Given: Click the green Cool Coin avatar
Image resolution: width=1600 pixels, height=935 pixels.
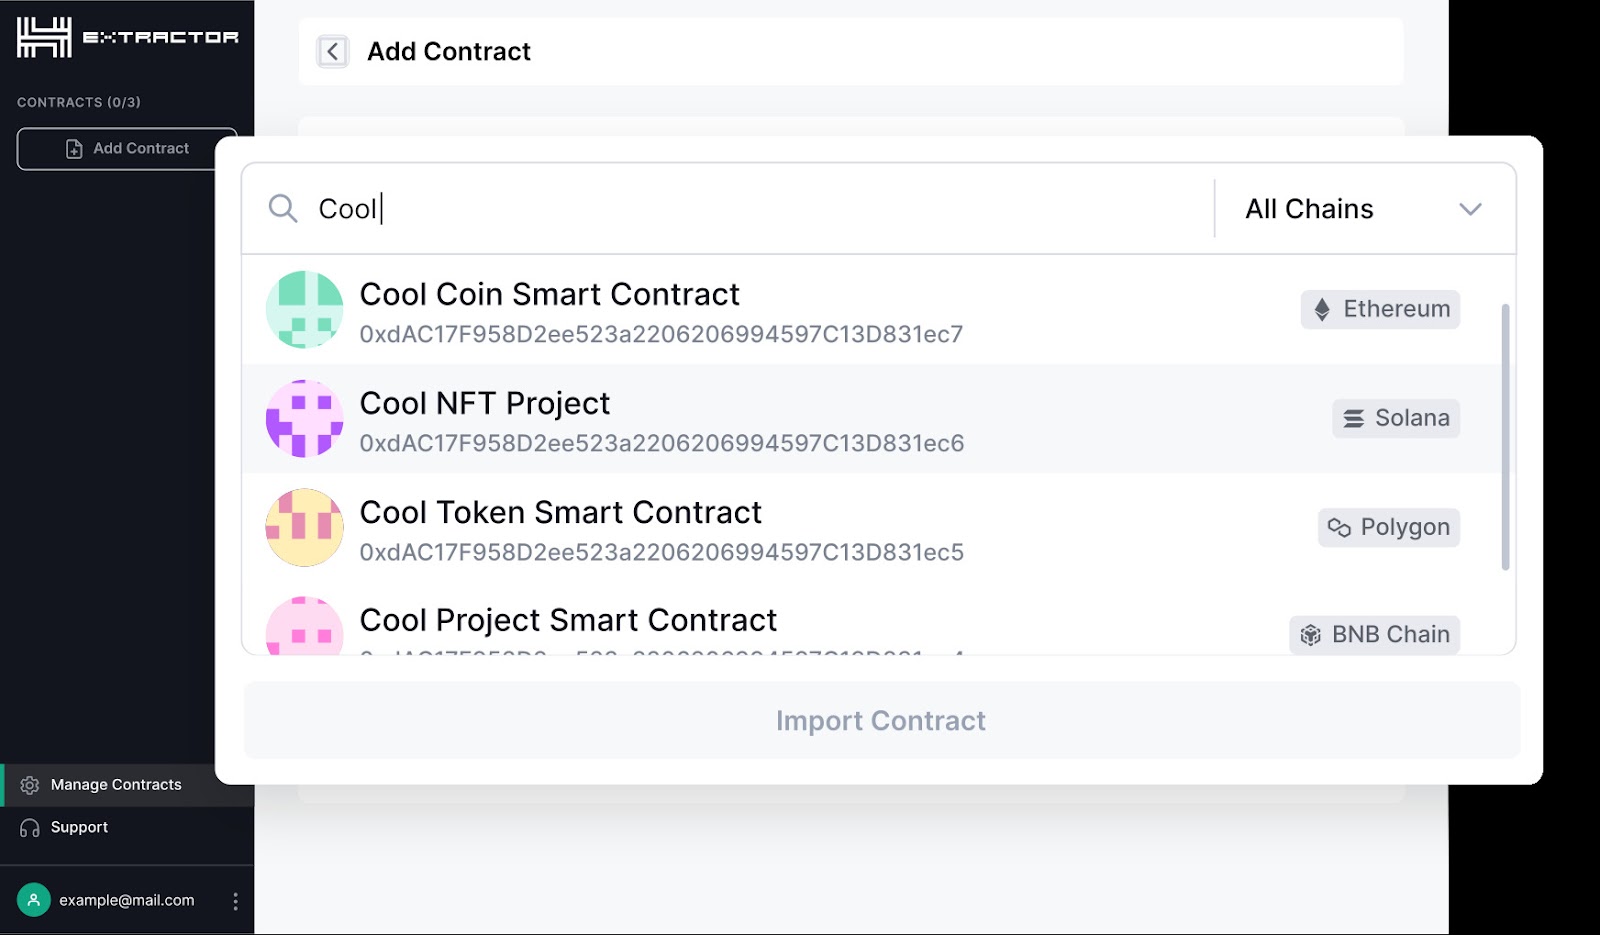Looking at the screenshot, I should click(305, 310).
